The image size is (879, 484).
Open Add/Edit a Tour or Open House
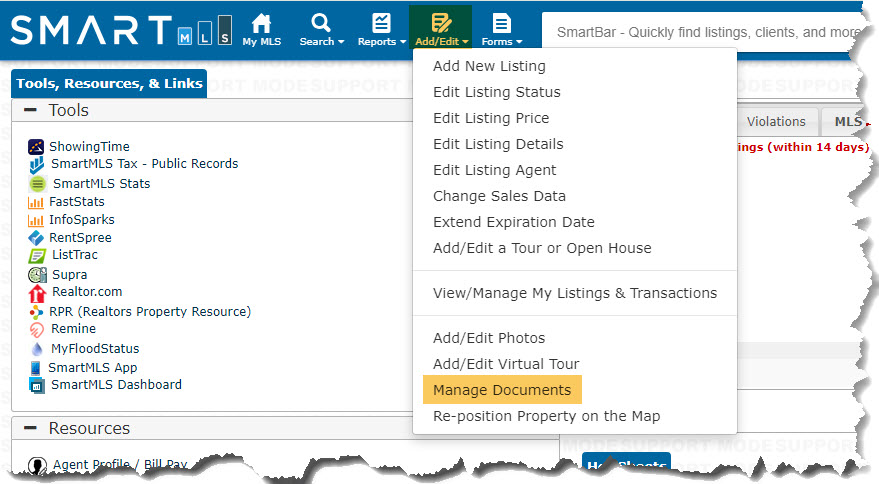point(542,248)
